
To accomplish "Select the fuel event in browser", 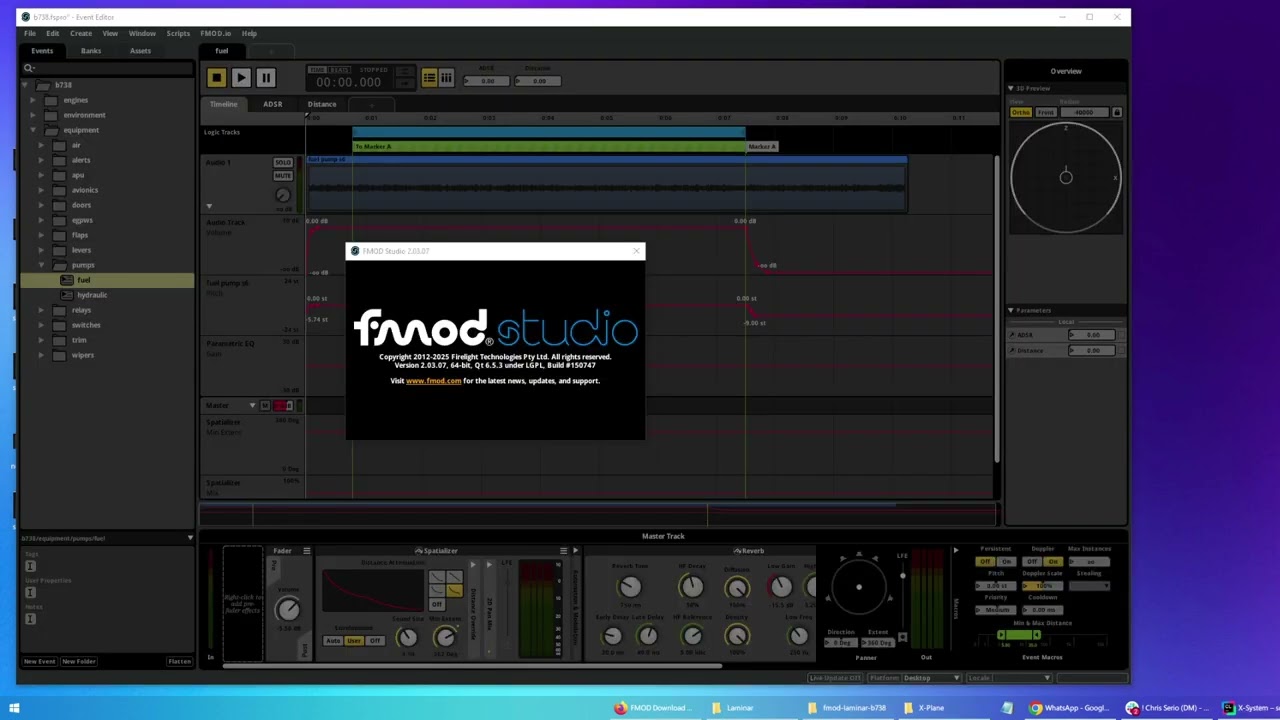I will [107, 280].
